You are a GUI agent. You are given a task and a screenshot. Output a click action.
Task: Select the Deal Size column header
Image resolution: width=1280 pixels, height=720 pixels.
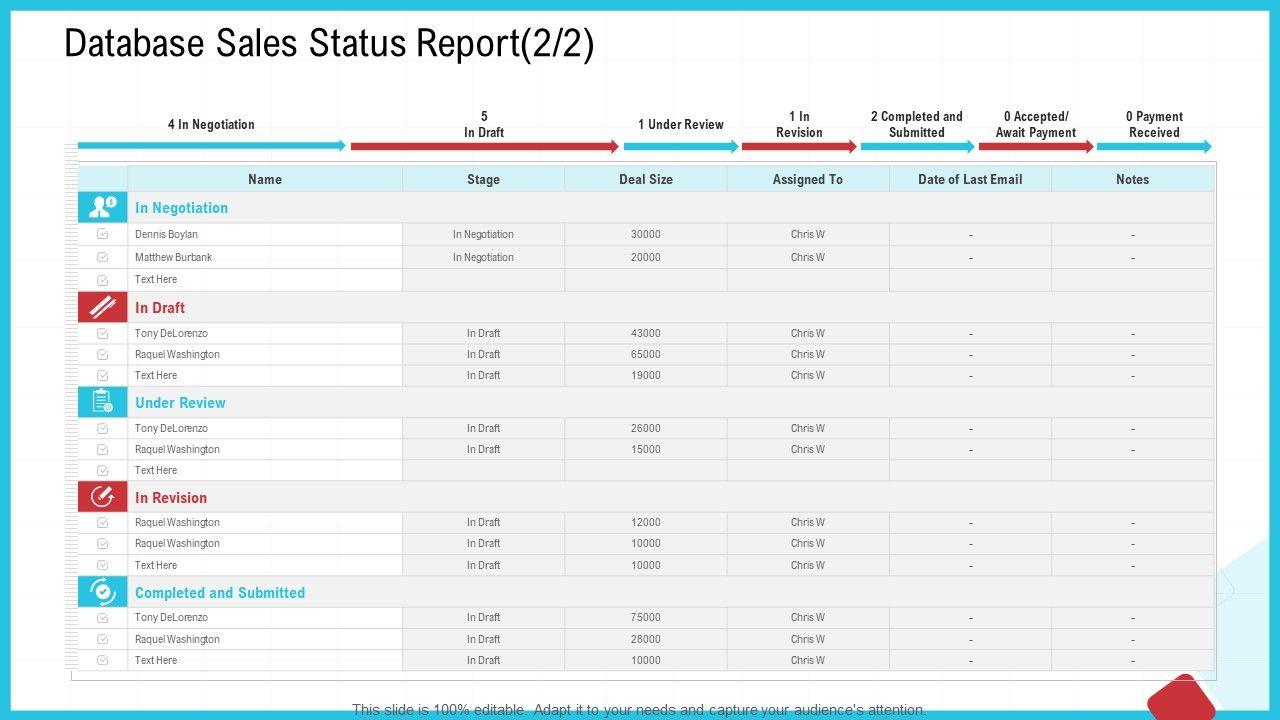(646, 179)
